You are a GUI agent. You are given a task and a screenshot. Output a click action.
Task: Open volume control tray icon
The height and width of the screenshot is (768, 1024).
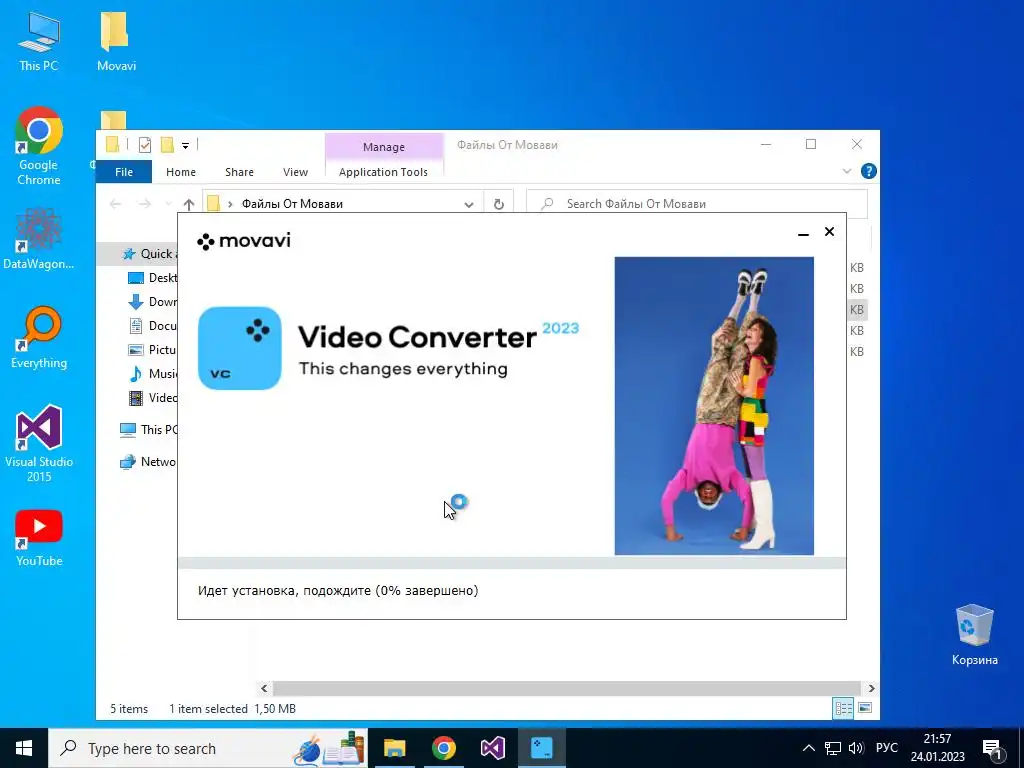click(856, 748)
